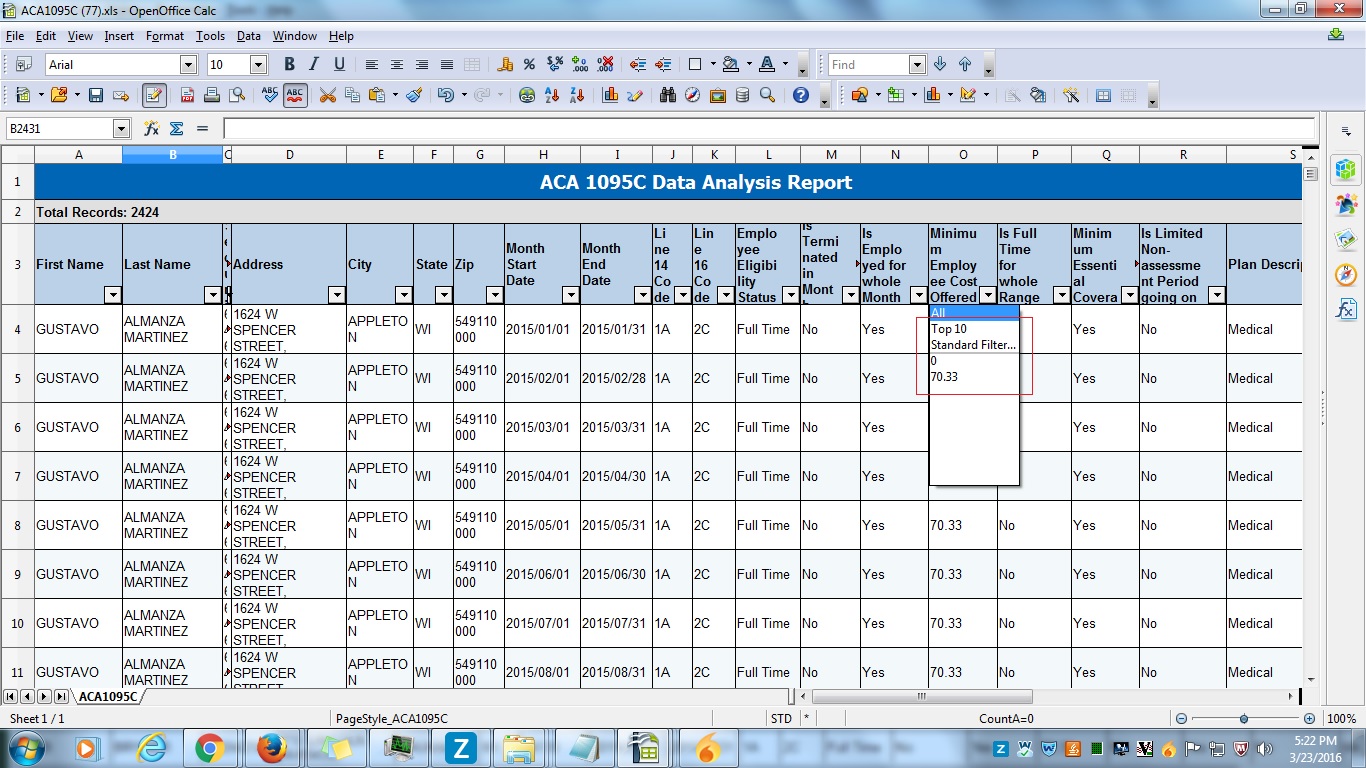1366x768 pixels.
Task: Apply percent number format
Action: [x=529, y=64]
